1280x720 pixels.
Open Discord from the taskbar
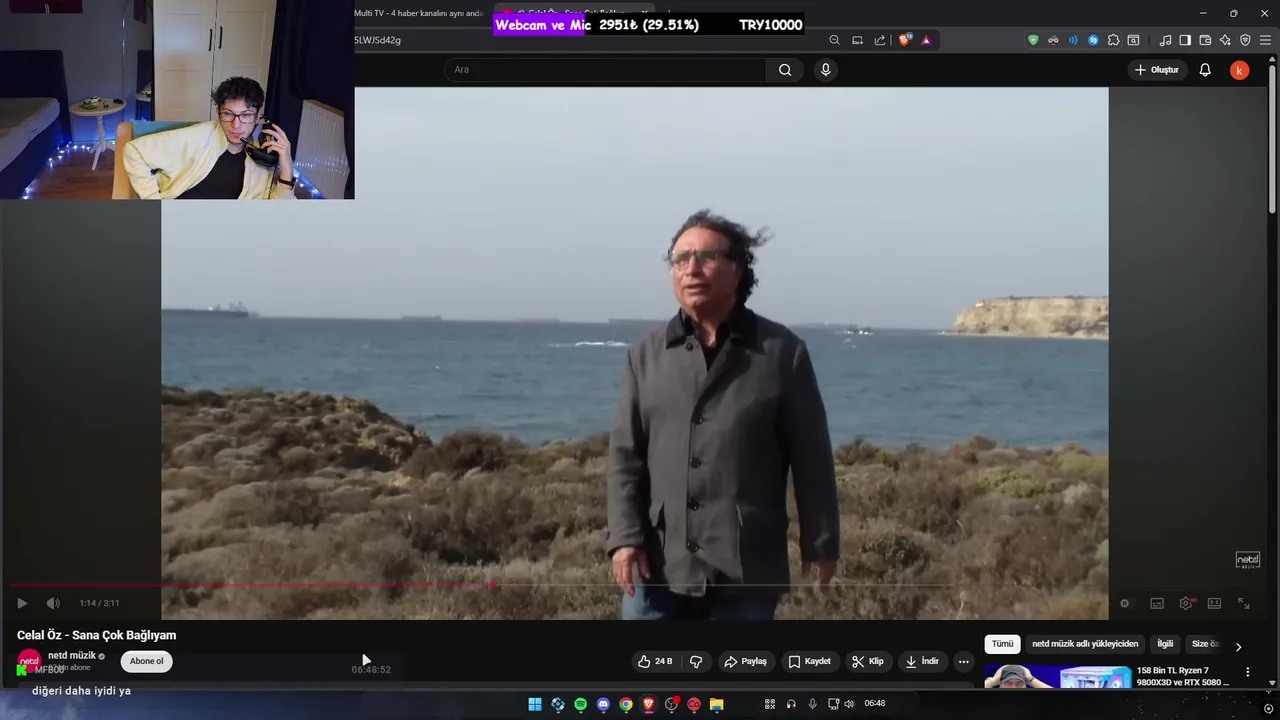(x=603, y=704)
